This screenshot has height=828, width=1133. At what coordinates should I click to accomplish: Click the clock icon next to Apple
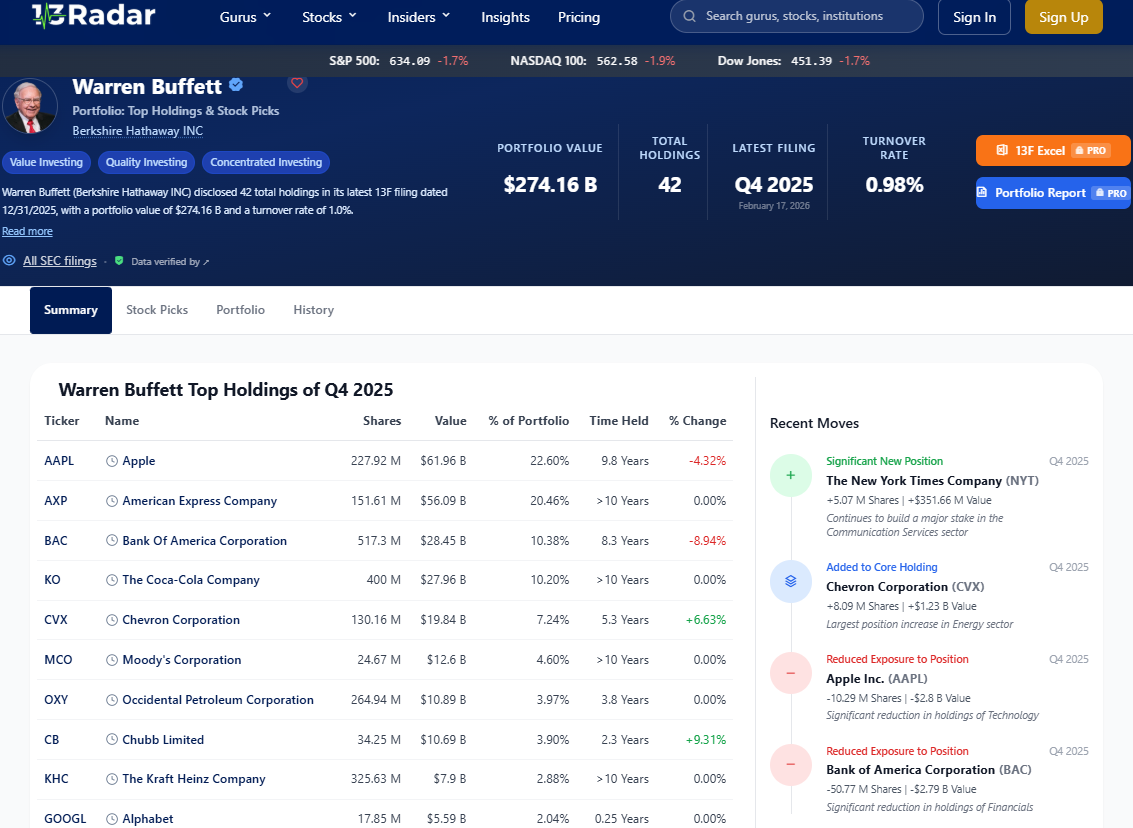(x=112, y=461)
